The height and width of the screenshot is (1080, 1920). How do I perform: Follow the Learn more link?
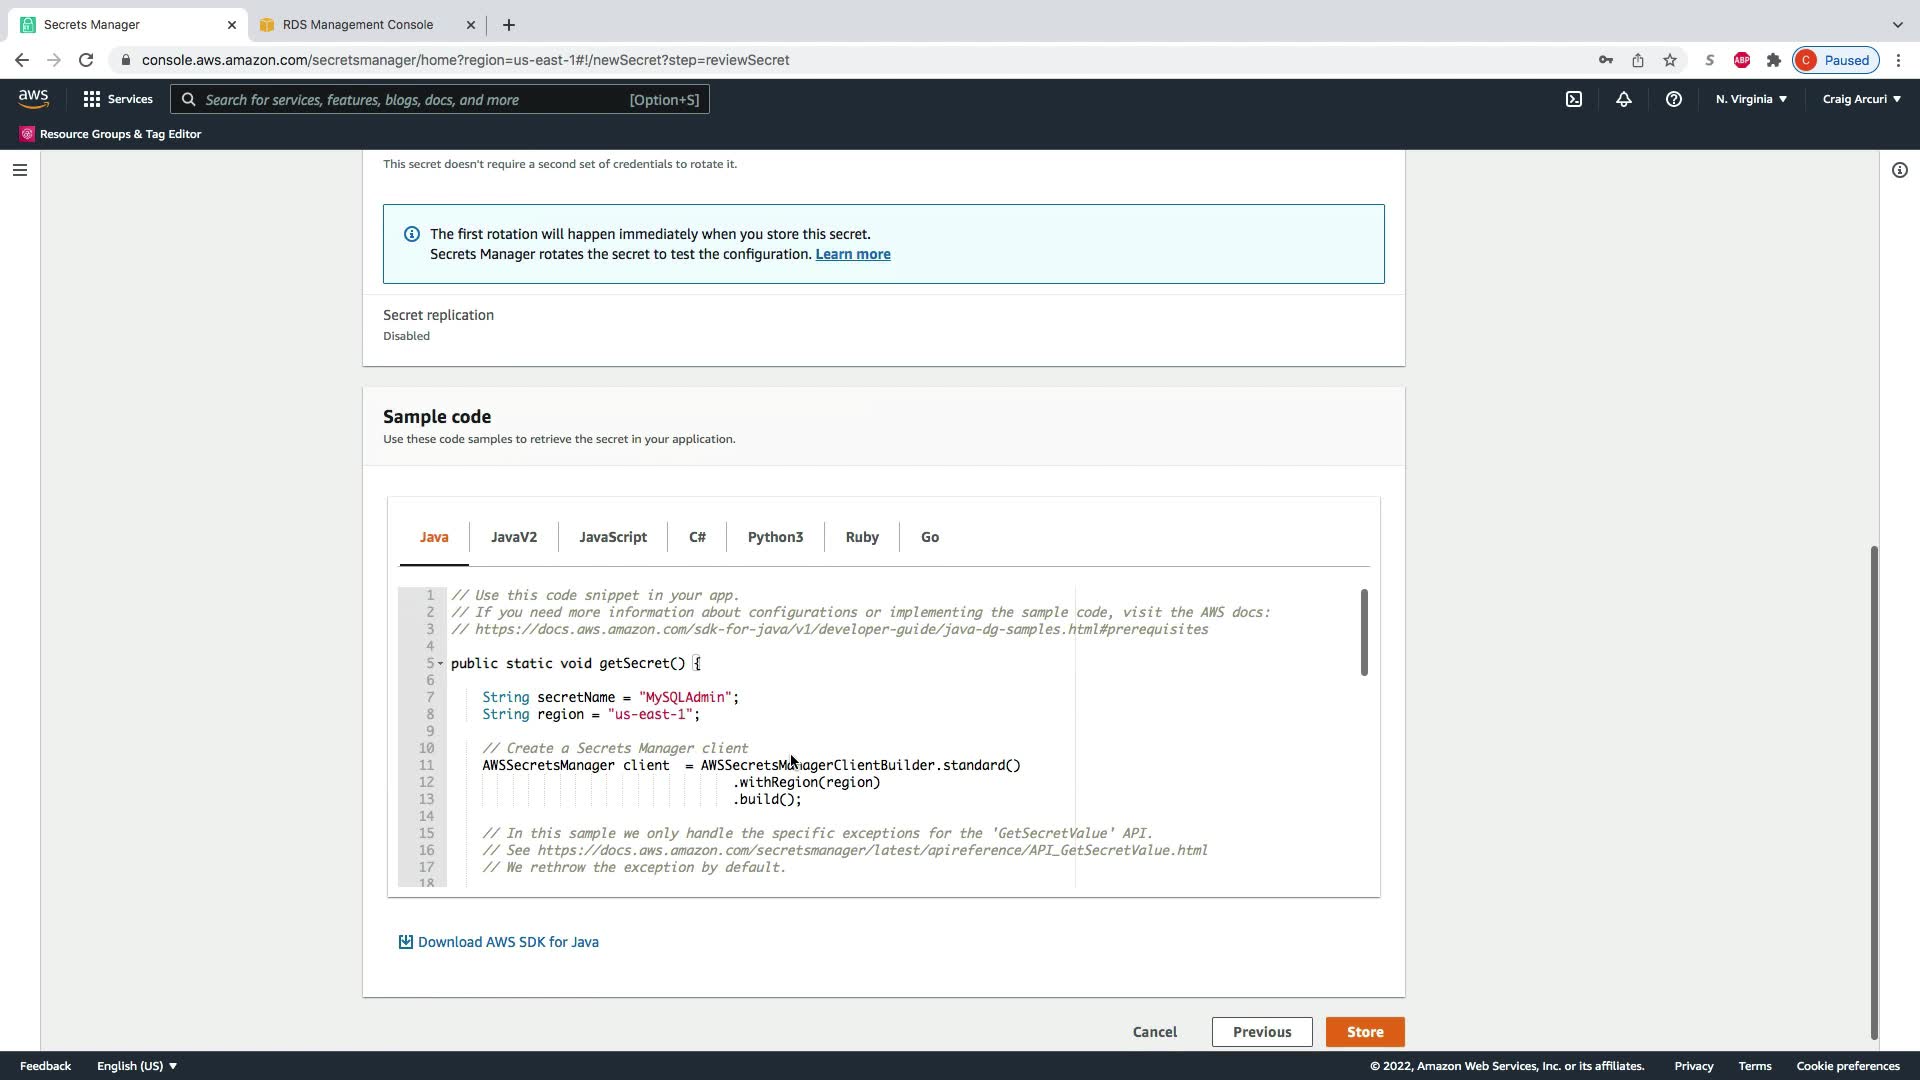(852, 254)
